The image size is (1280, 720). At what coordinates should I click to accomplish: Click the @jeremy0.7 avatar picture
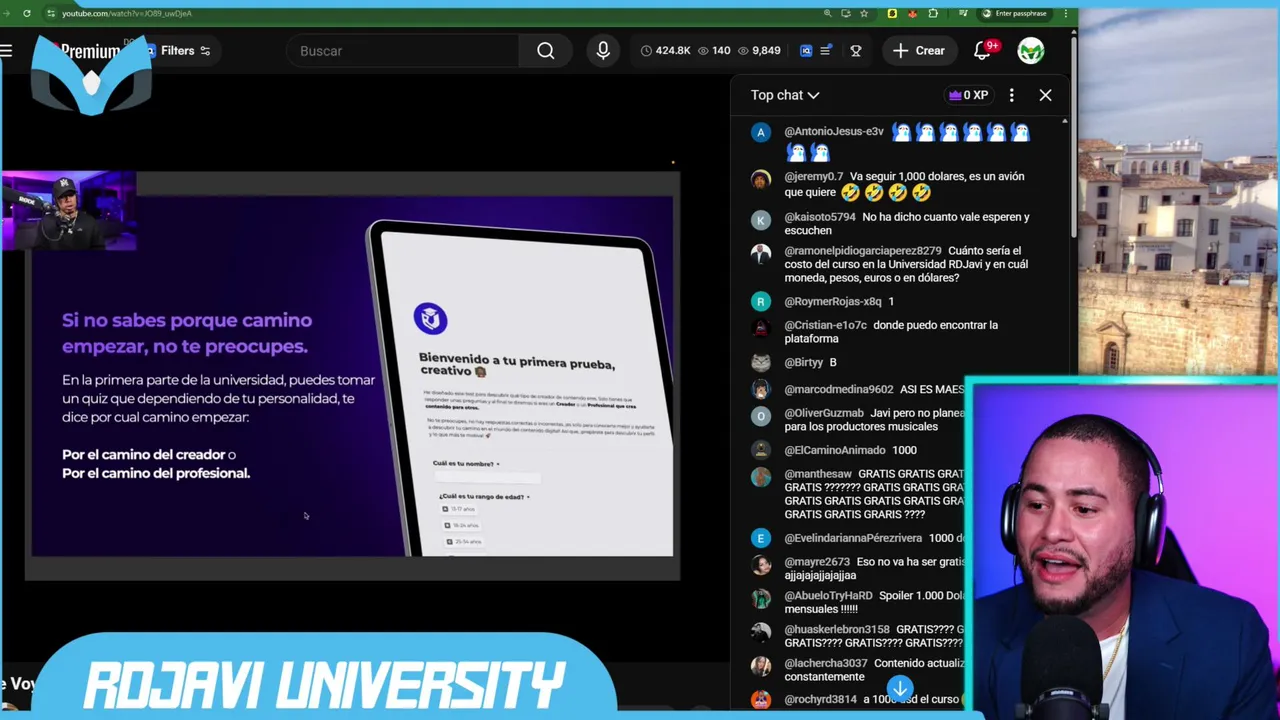[x=761, y=180]
